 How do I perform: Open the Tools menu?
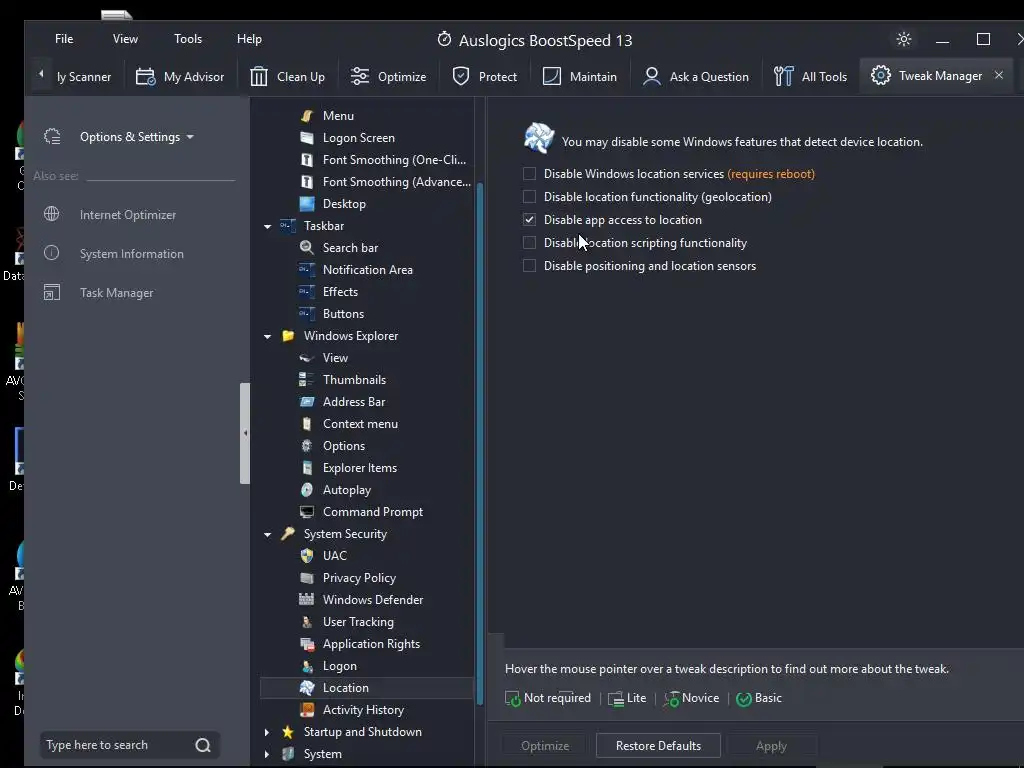188,39
